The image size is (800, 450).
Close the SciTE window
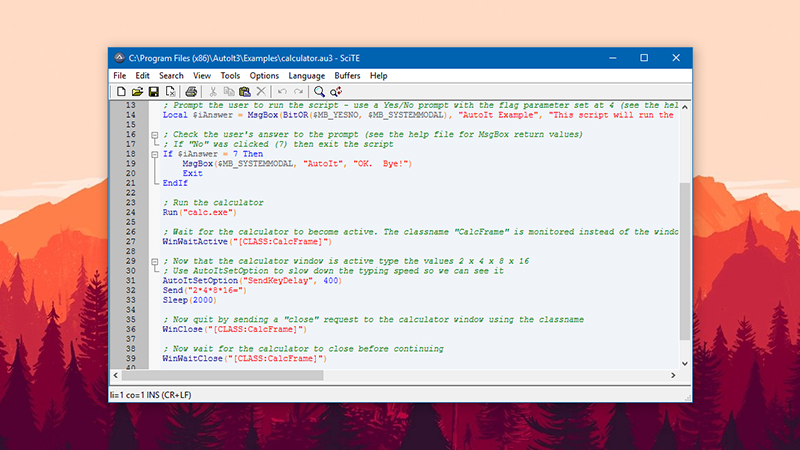click(x=676, y=58)
